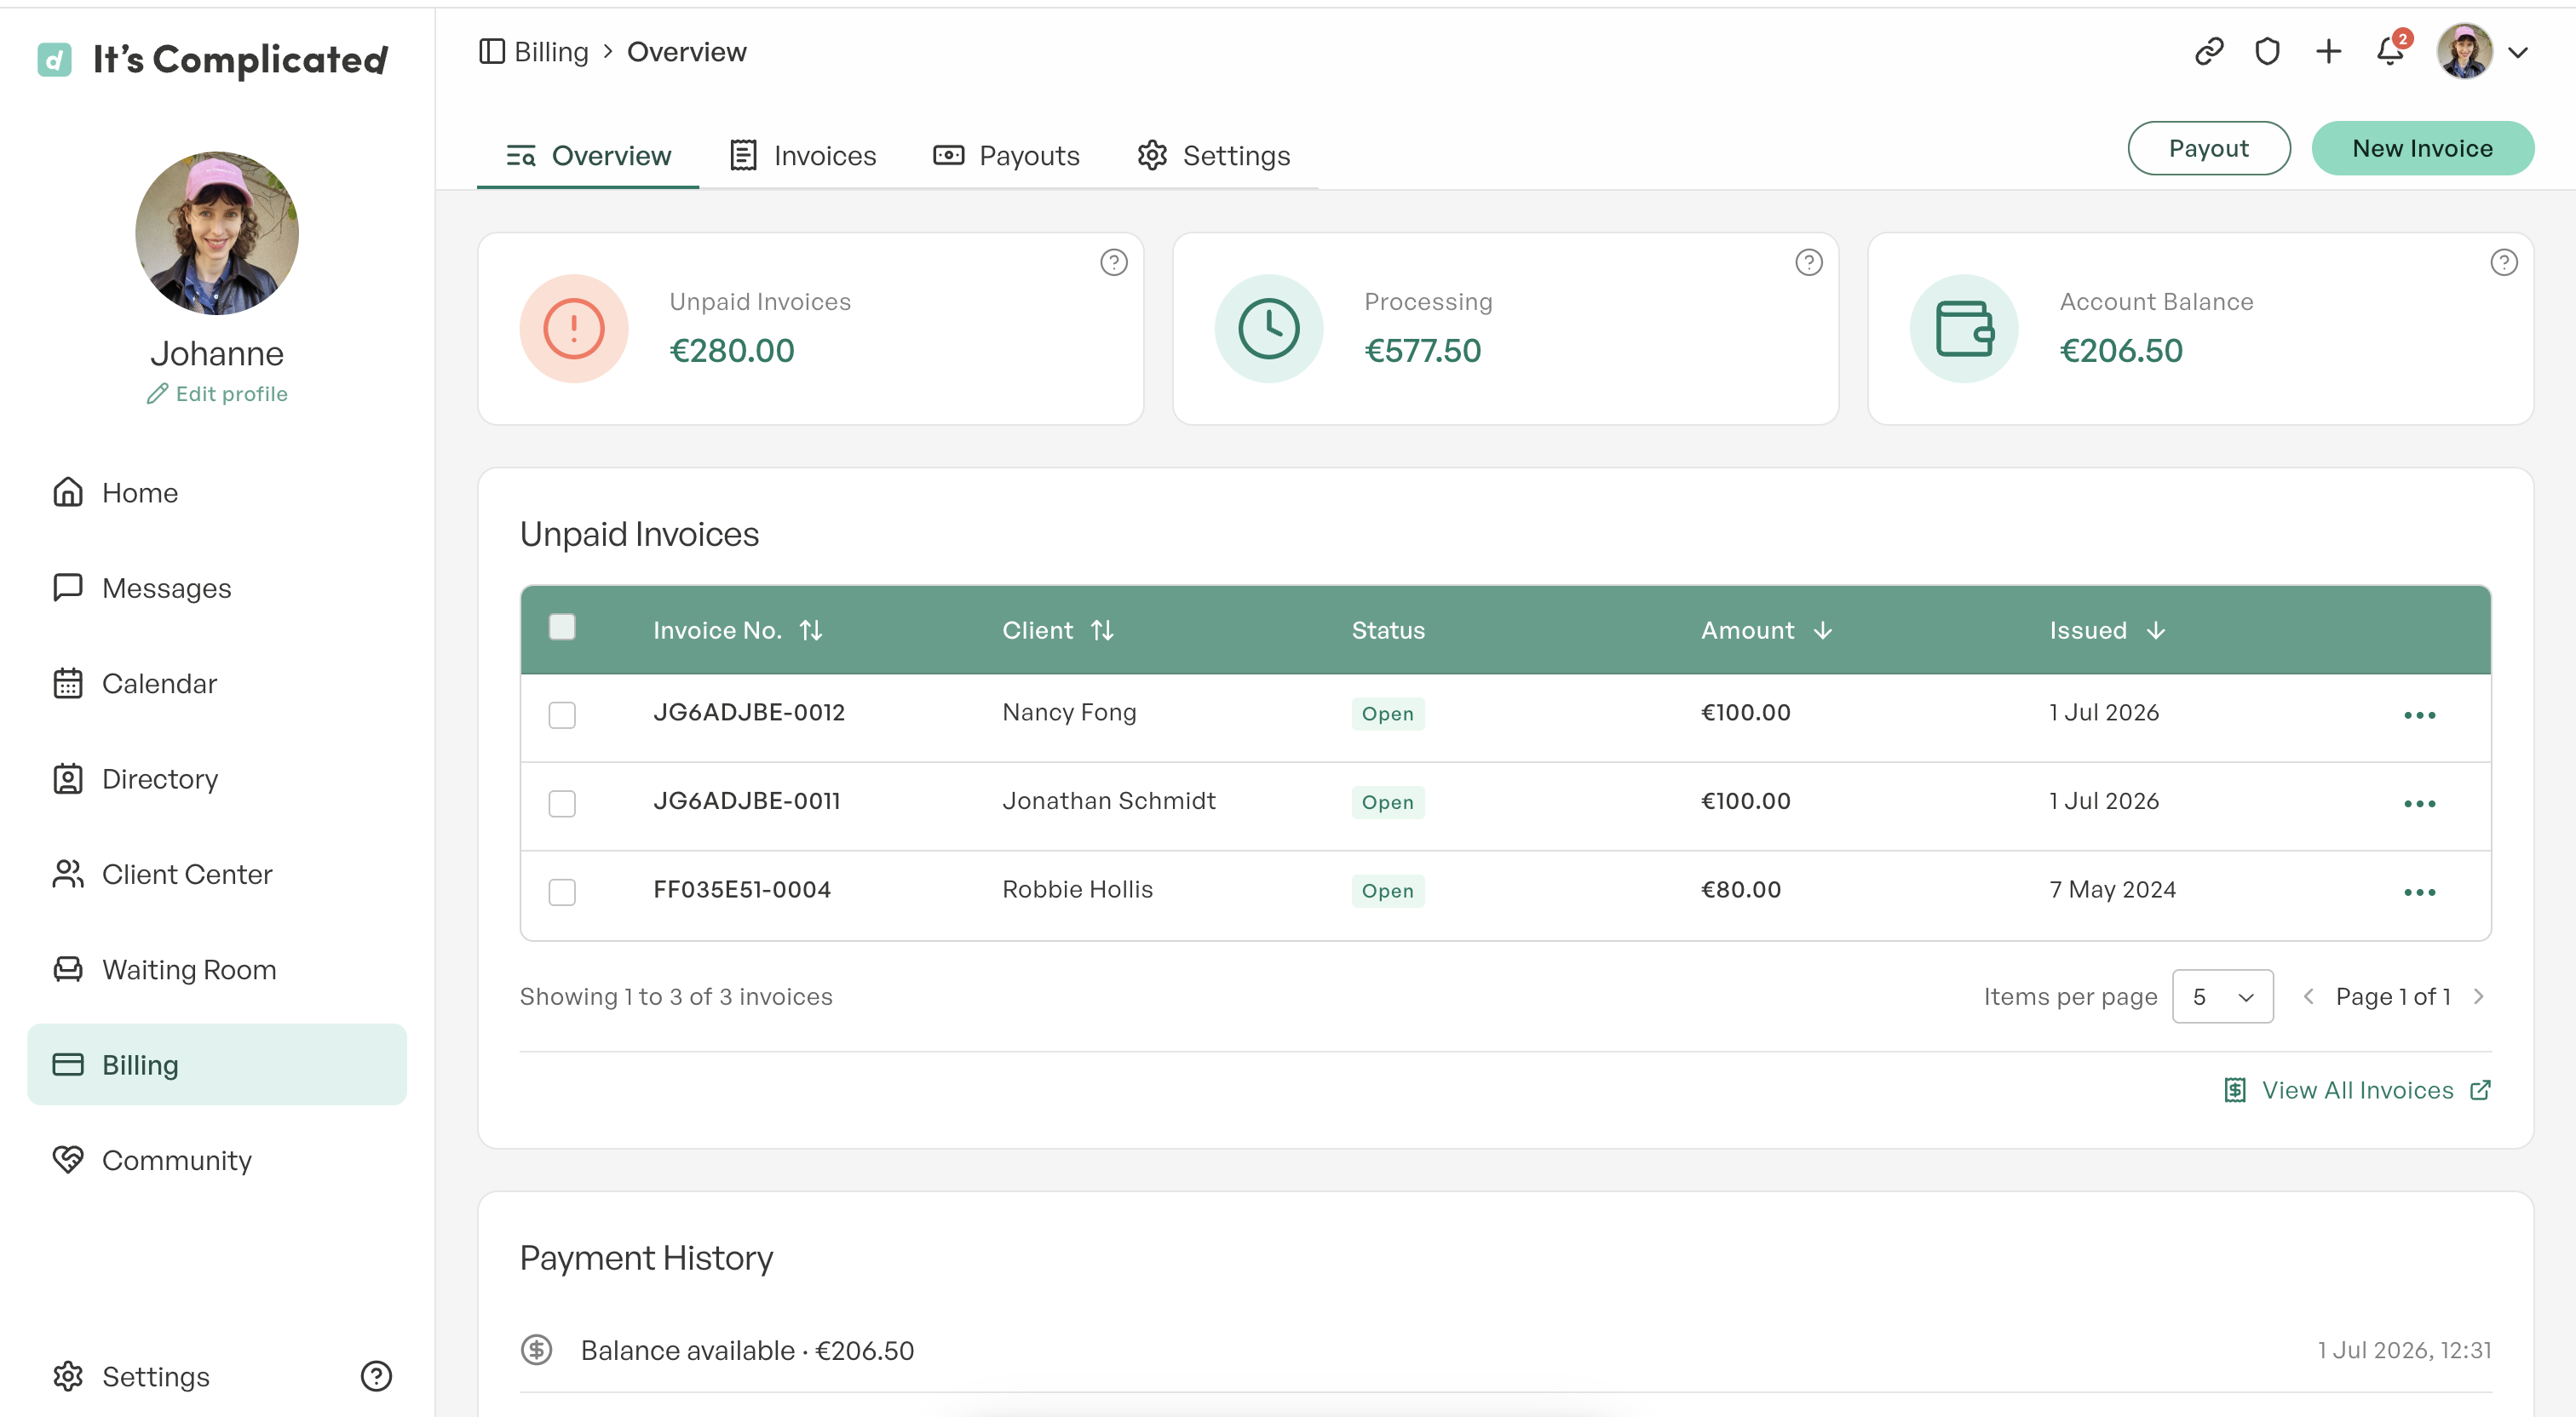The height and width of the screenshot is (1417, 2576).
Task: Switch to the billing Settings tab
Action: pos(1214,156)
